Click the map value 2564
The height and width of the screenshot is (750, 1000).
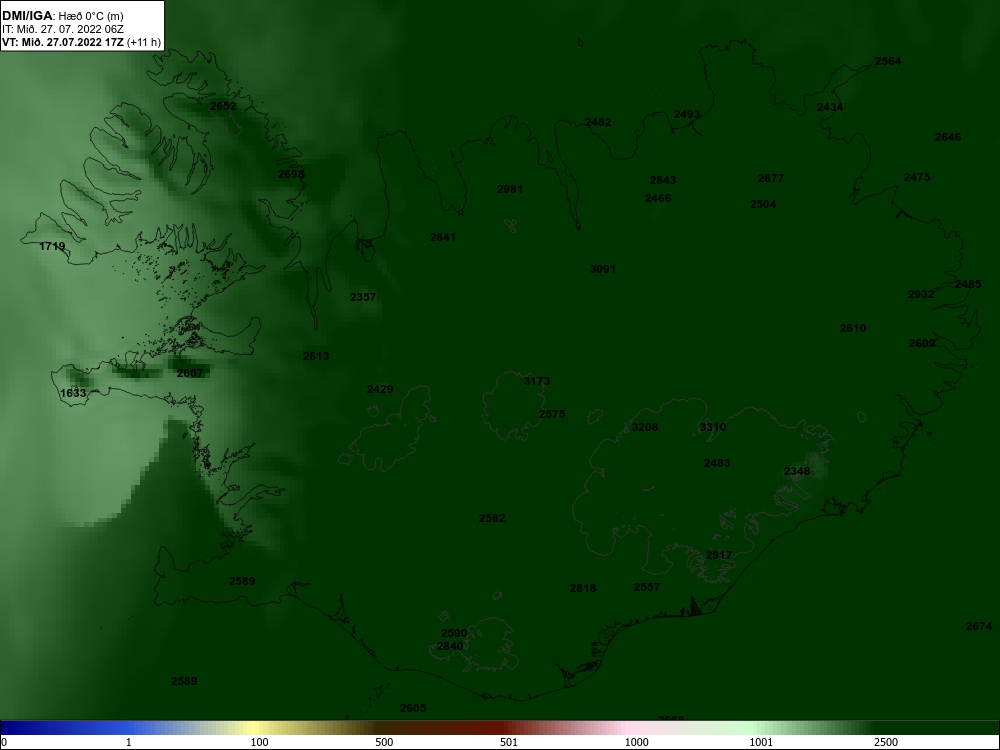[888, 61]
